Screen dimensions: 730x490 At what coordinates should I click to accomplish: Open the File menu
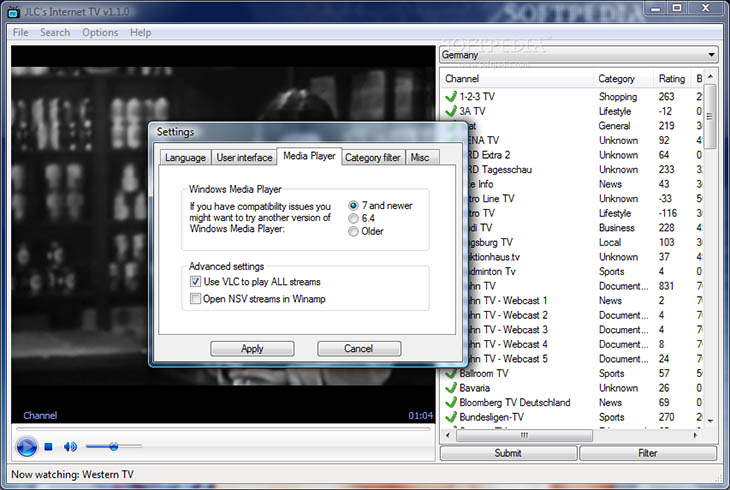pyautogui.click(x=20, y=33)
